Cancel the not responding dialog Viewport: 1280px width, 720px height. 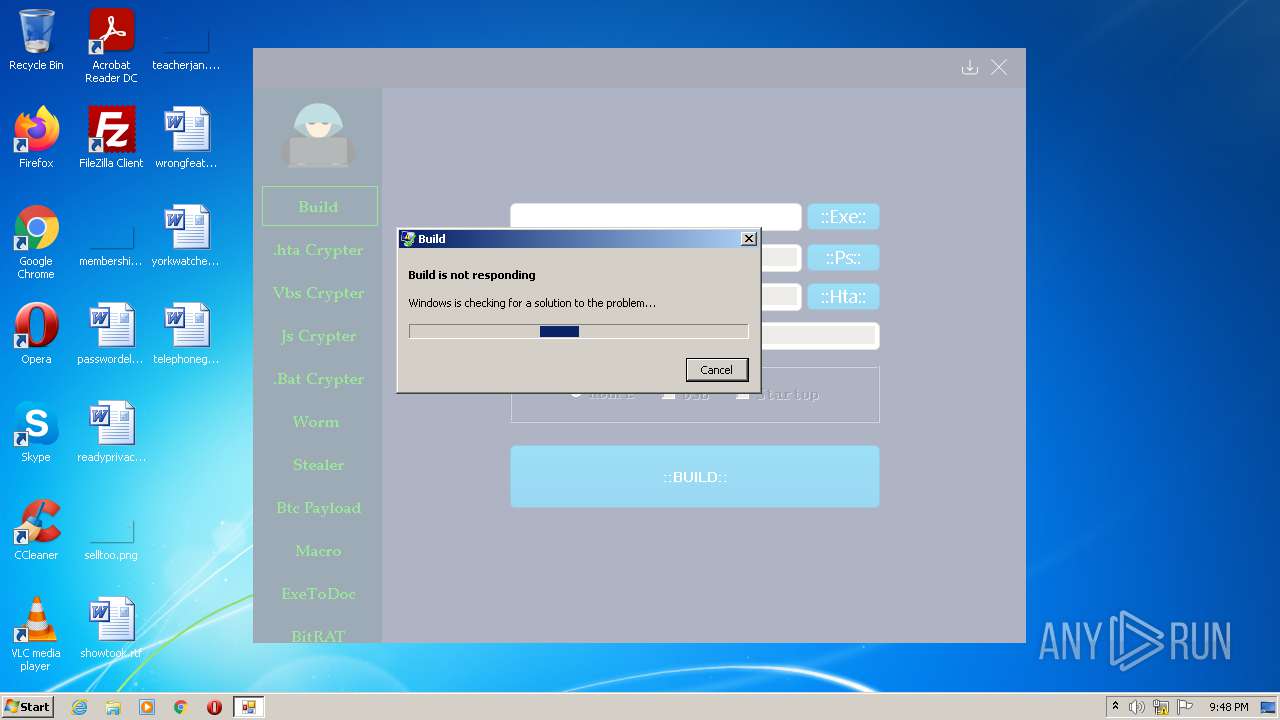click(x=716, y=370)
